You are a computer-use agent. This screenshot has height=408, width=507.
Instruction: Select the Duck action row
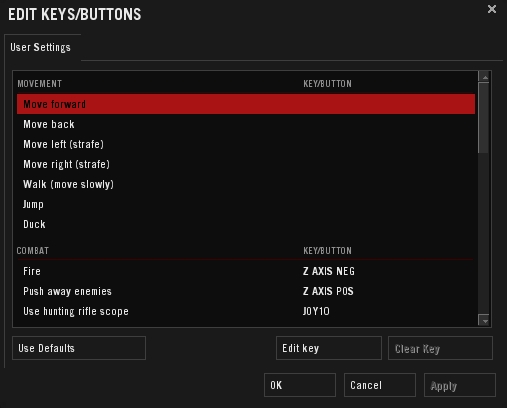(246, 224)
